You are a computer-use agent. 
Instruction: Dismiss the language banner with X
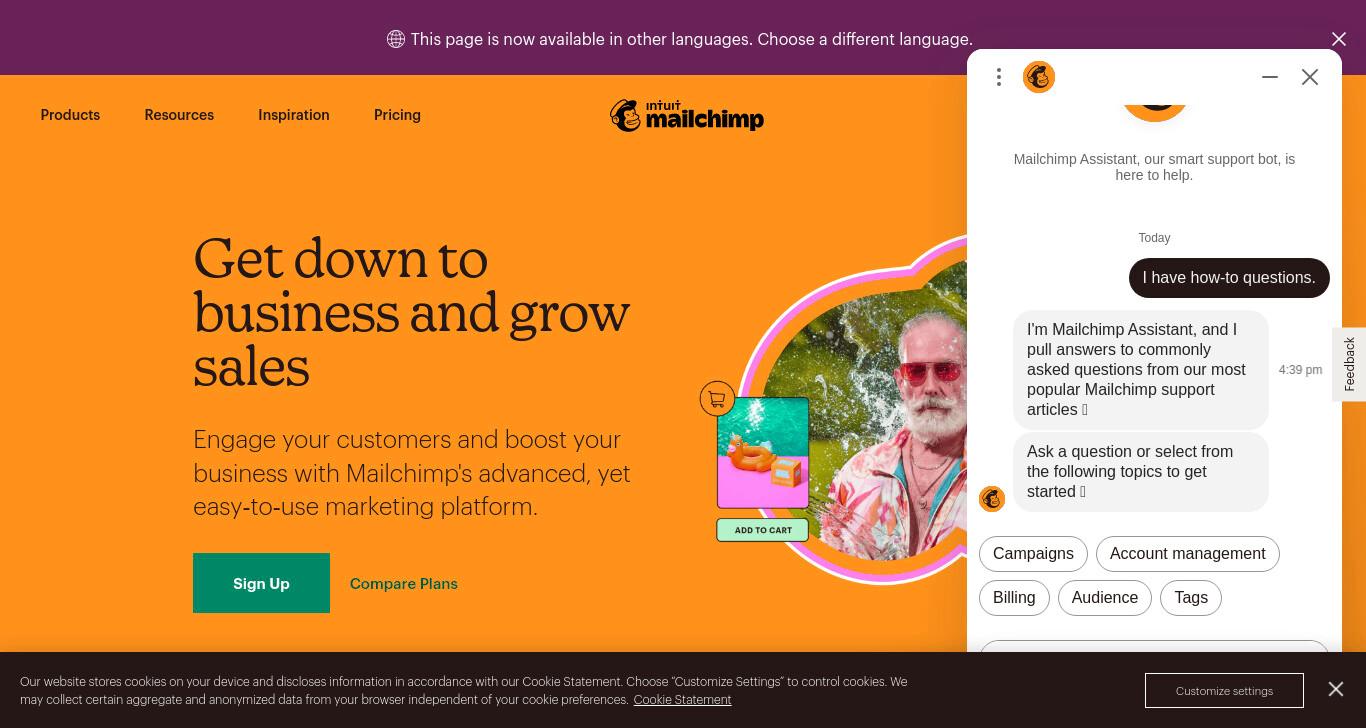1339,39
